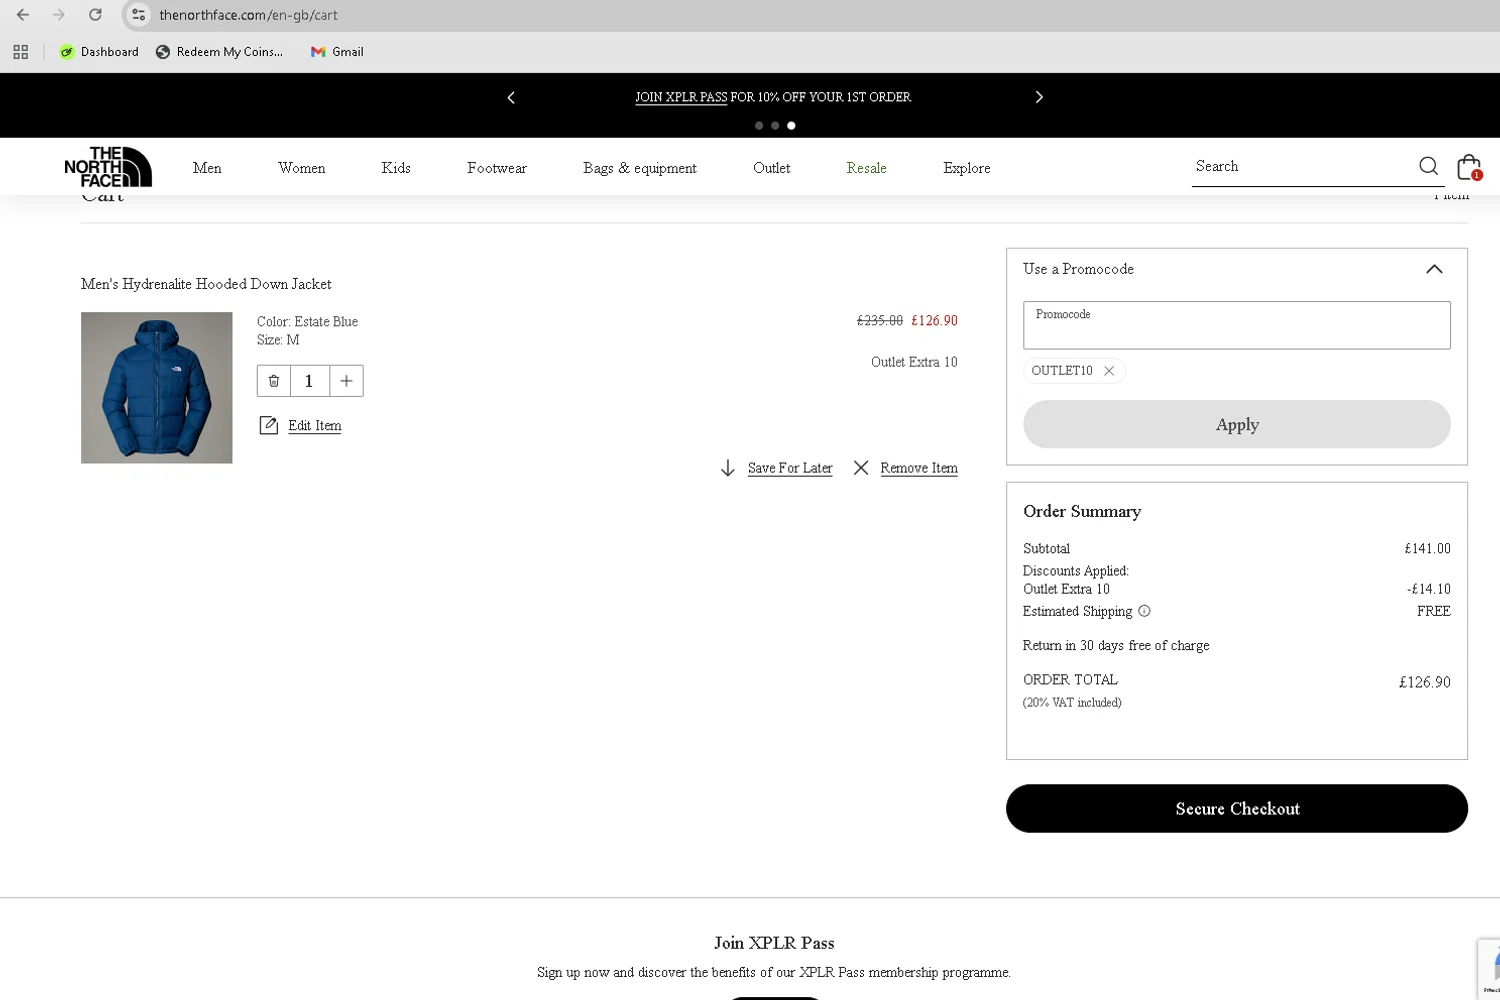The height and width of the screenshot is (1000, 1500).
Task: Click the browser forward arrow
Action: point(59,15)
